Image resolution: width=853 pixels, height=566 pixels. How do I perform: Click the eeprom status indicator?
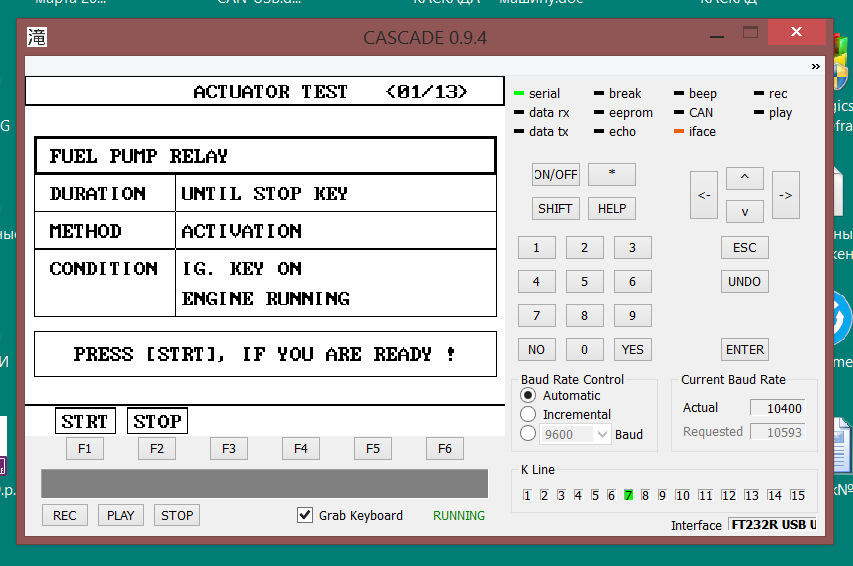pos(599,112)
